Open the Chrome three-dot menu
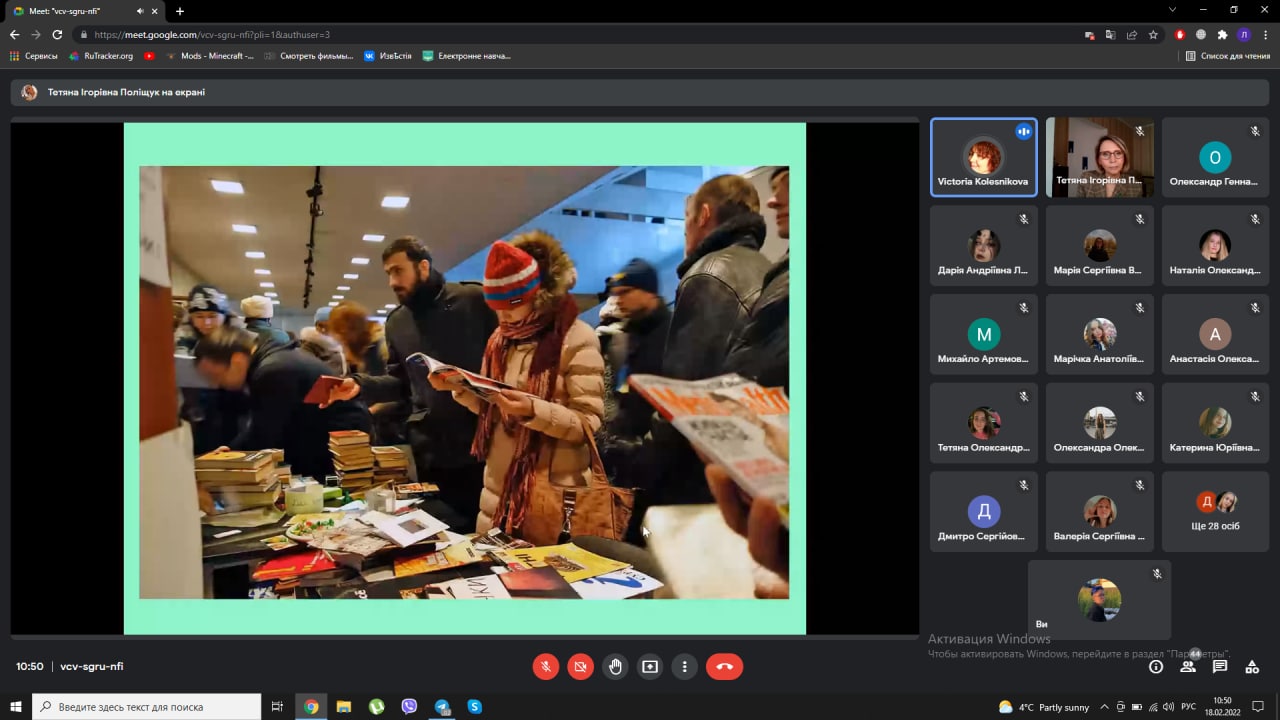 (1266, 34)
